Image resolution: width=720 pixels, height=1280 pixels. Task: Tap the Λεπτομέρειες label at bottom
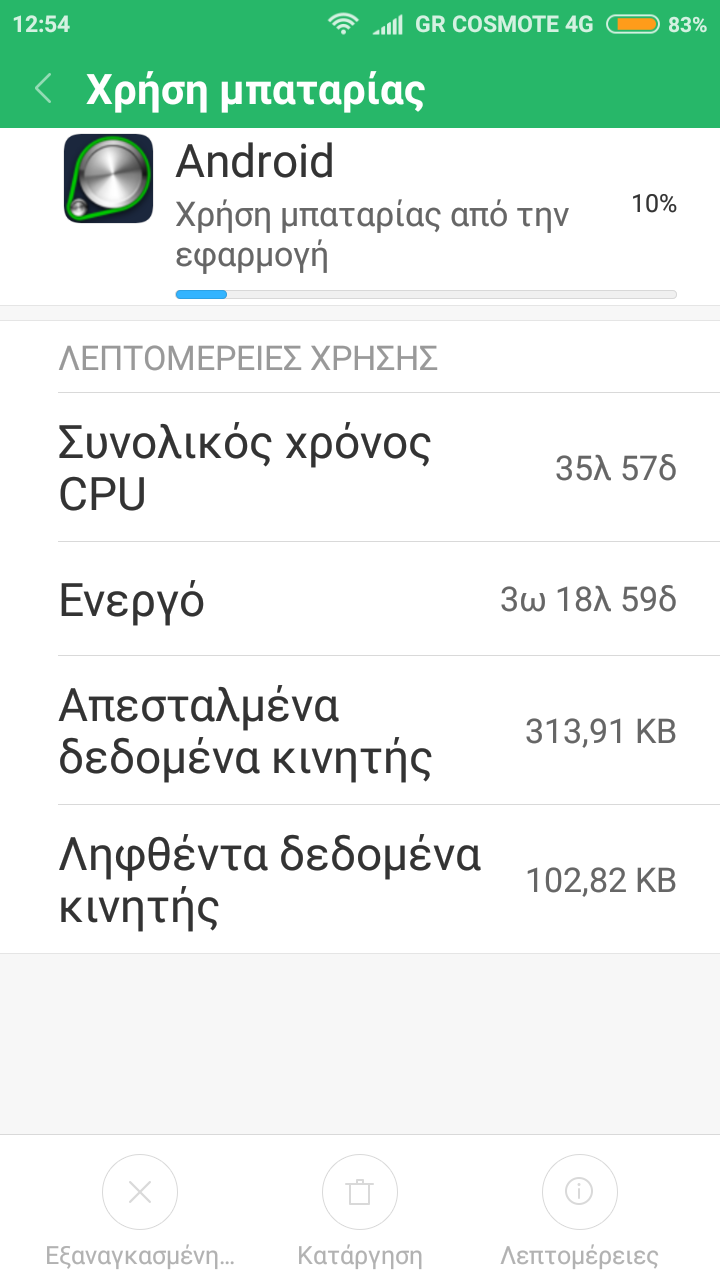[579, 1256]
